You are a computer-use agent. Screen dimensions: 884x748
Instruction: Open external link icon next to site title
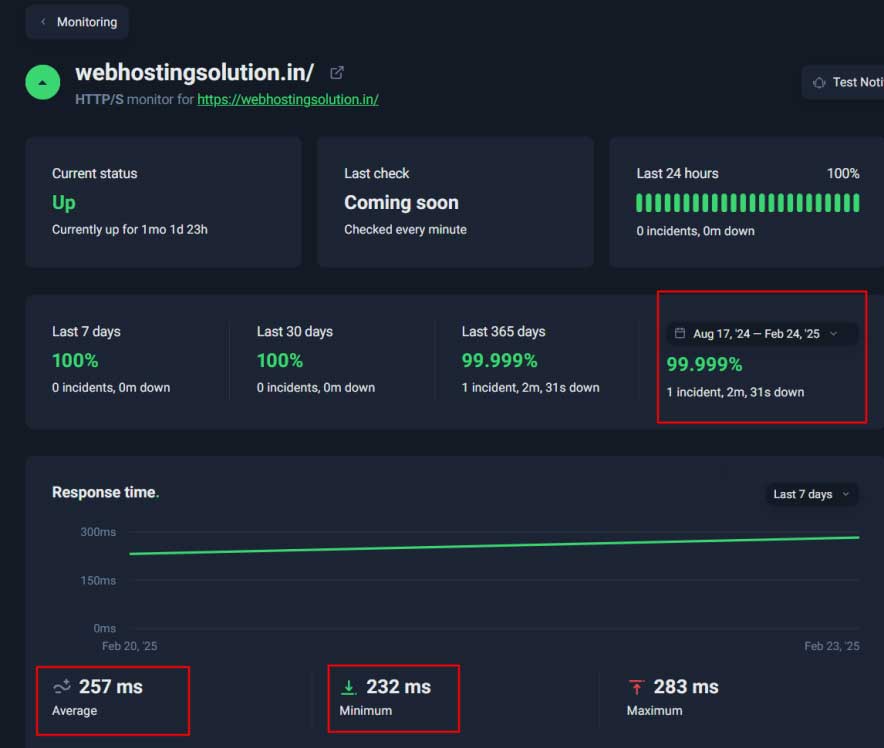(x=337, y=73)
